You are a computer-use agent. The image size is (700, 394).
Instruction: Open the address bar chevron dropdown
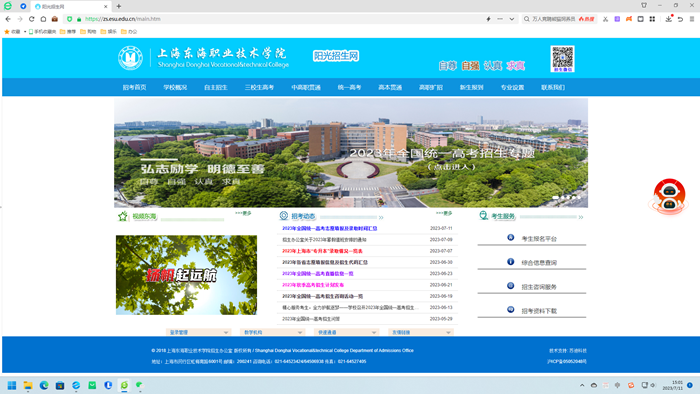click(512, 19)
